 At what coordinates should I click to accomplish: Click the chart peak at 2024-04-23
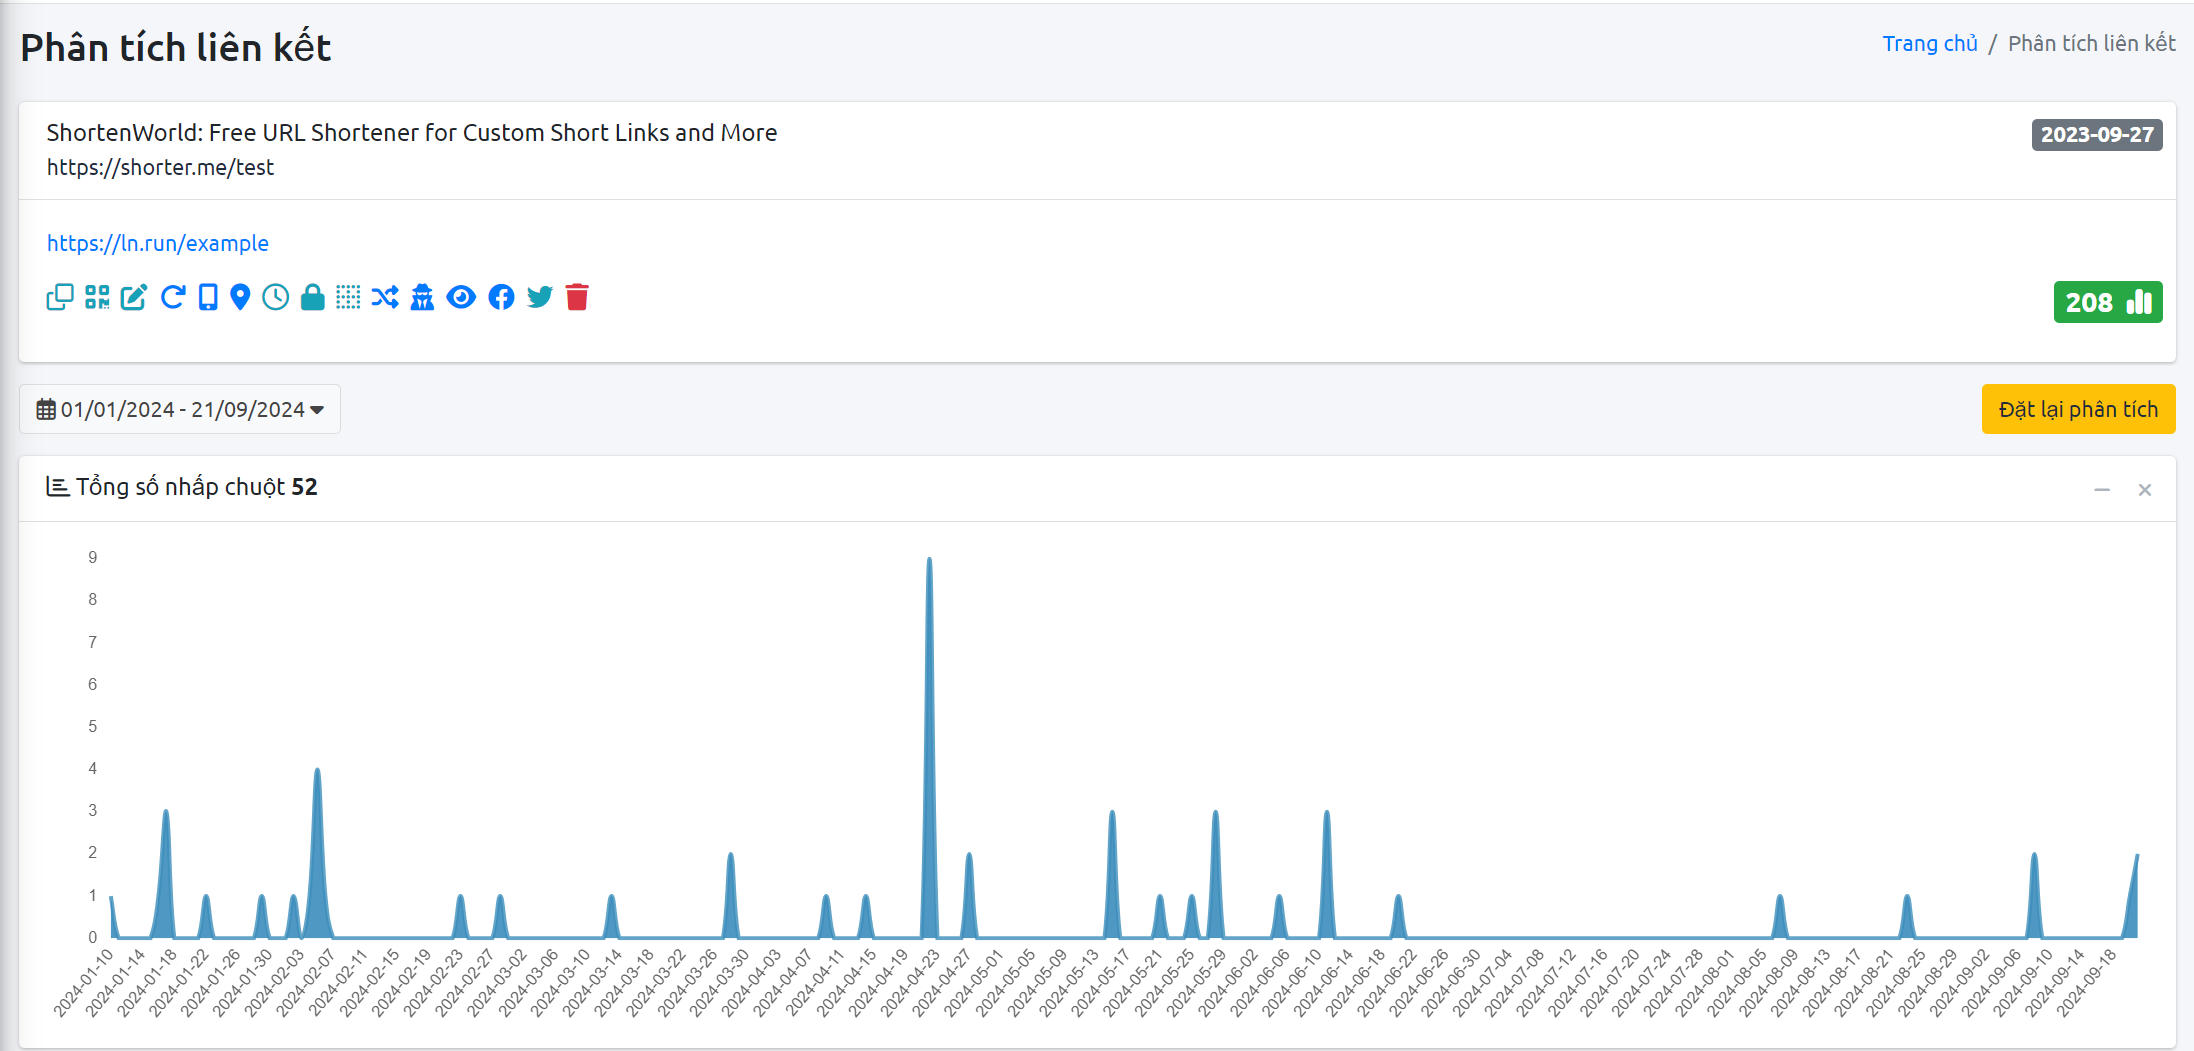[x=929, y=560]
